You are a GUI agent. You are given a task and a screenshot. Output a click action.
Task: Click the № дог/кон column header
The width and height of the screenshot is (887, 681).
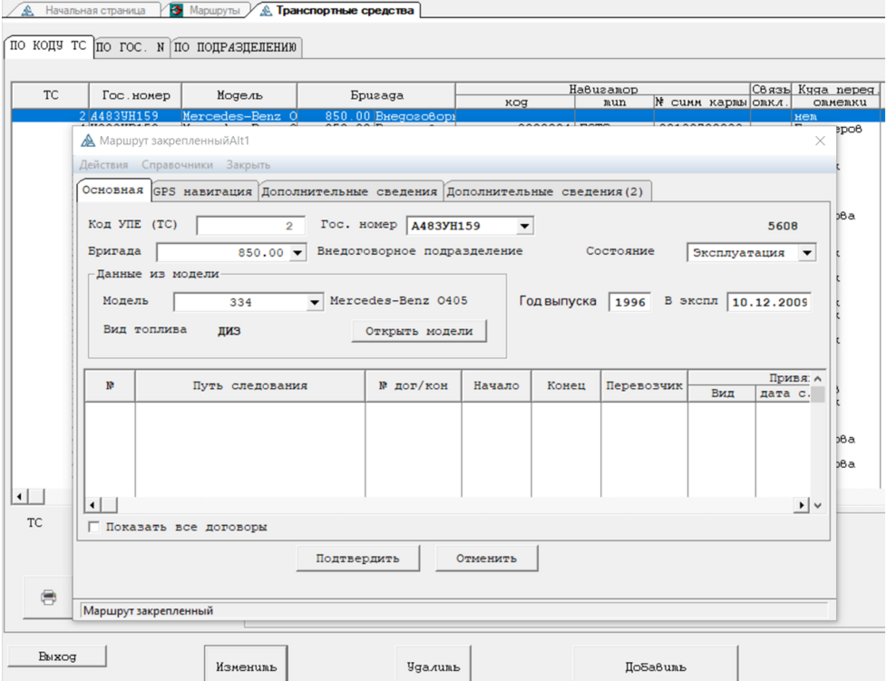[x=414, y=386]
